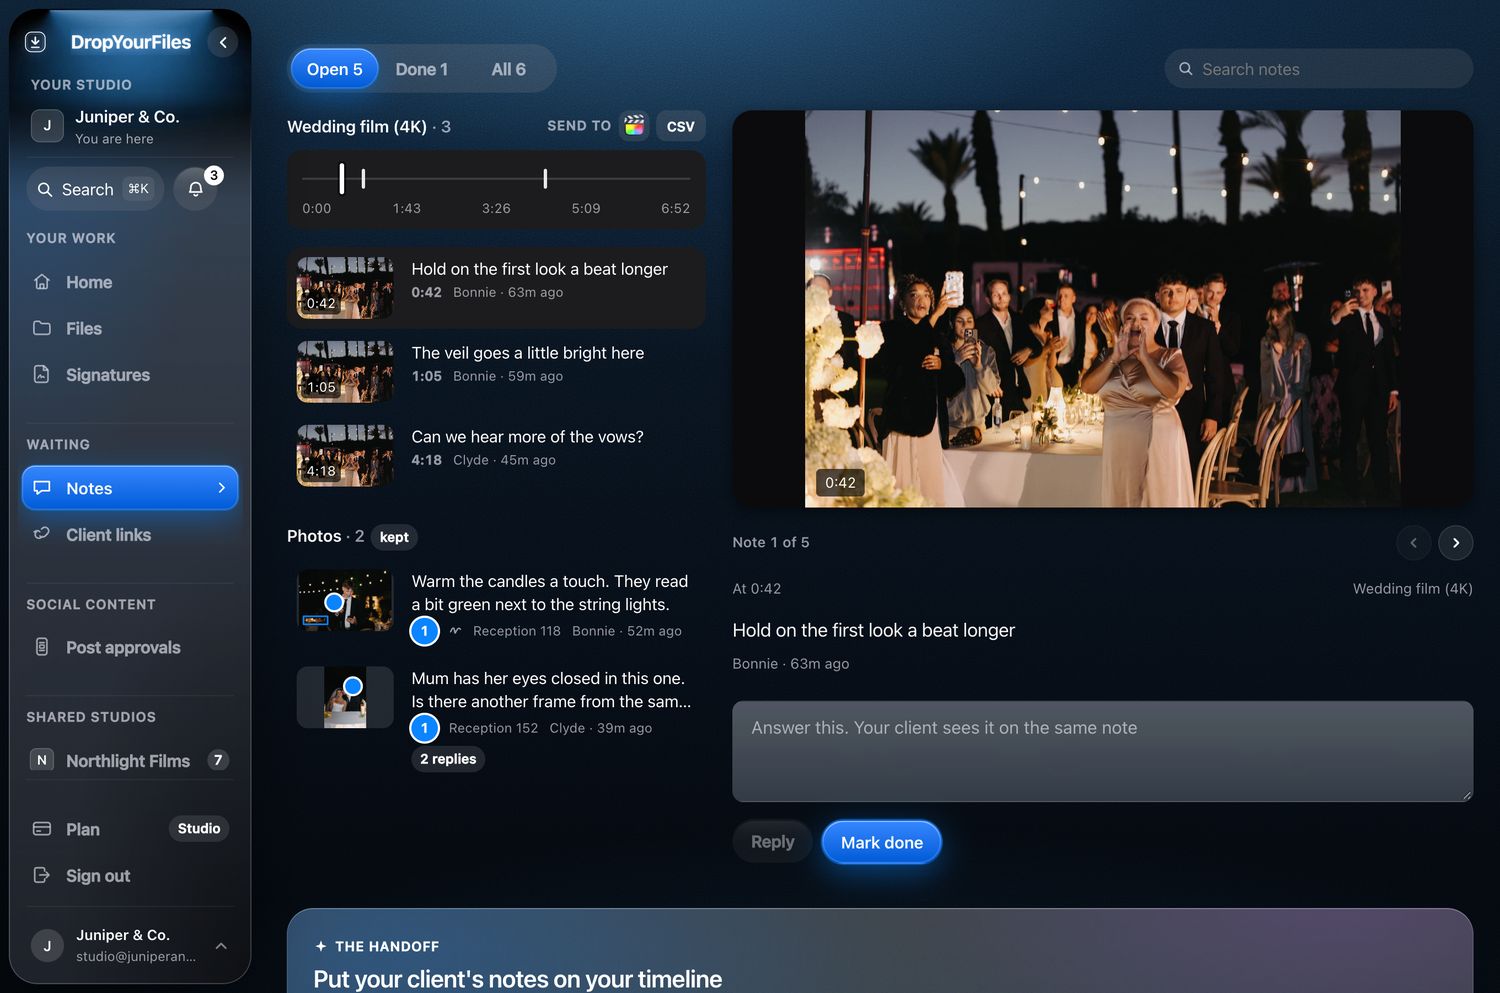The width and height of the screenshot is (1500, 993).
Task: Select 'The veil goes a little bright here' note
Action: pos(496,372)
